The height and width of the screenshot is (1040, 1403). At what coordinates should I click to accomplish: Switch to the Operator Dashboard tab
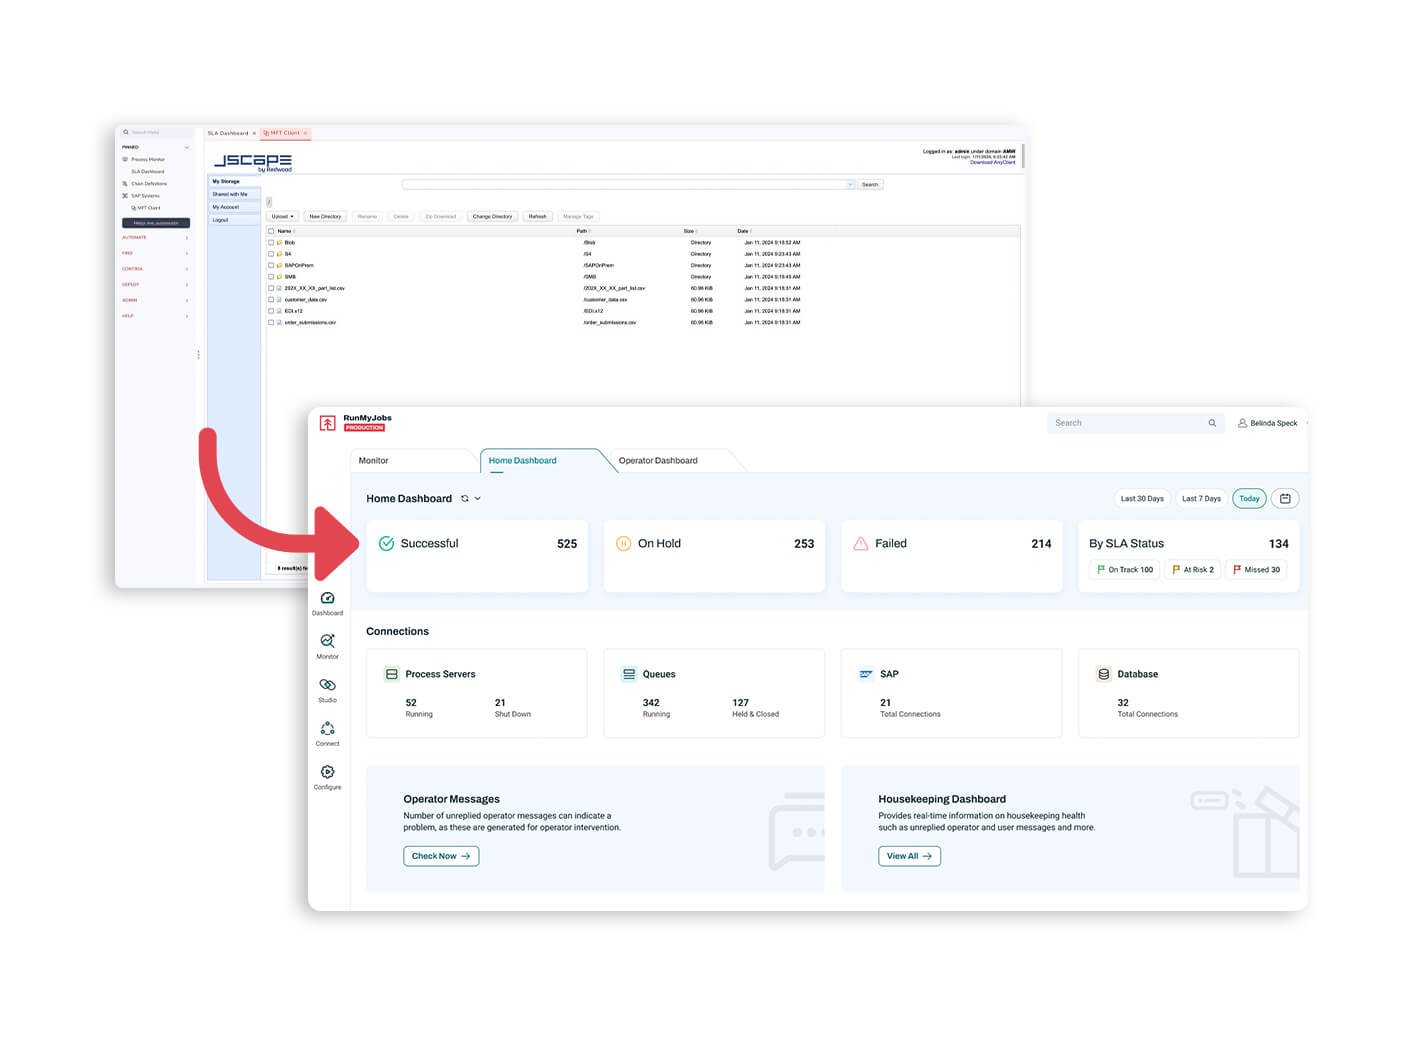click(x=657, y=461)
